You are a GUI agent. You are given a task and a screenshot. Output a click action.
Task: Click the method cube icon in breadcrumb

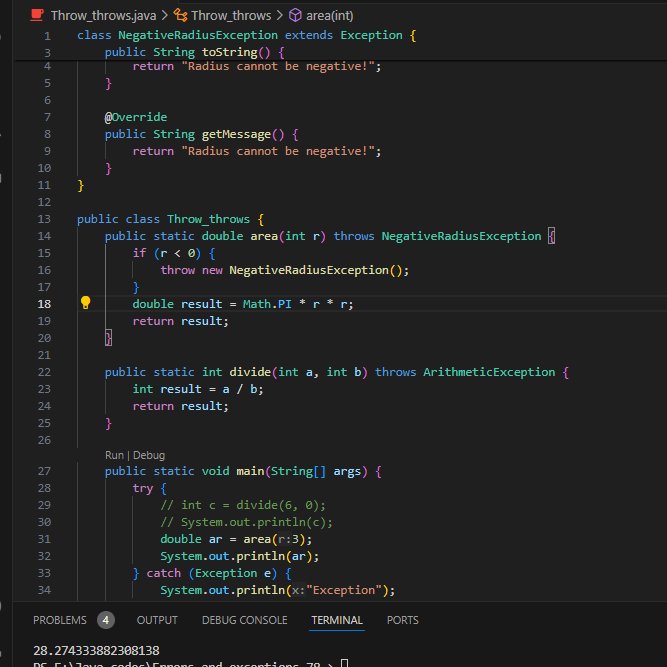[x=295, y=16]
